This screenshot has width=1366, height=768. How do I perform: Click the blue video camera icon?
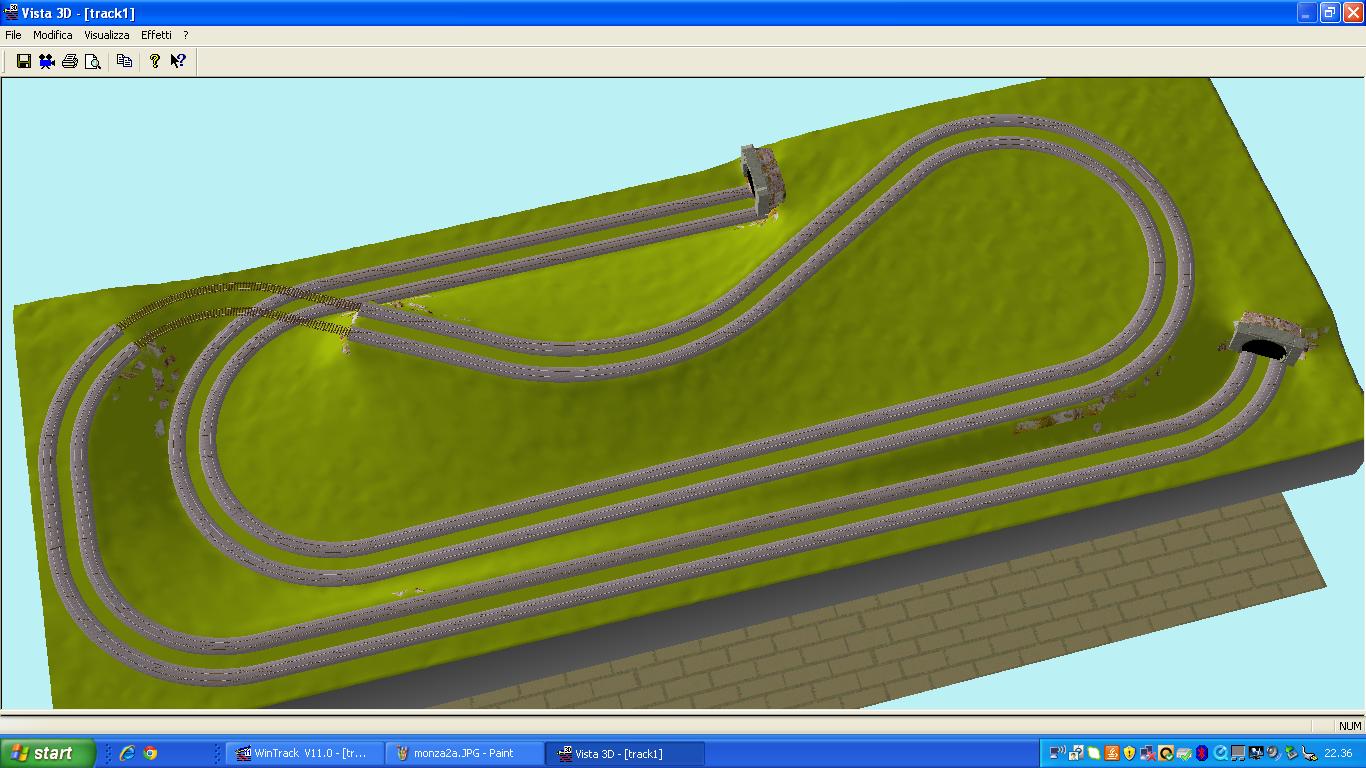(x=47, y=61)
